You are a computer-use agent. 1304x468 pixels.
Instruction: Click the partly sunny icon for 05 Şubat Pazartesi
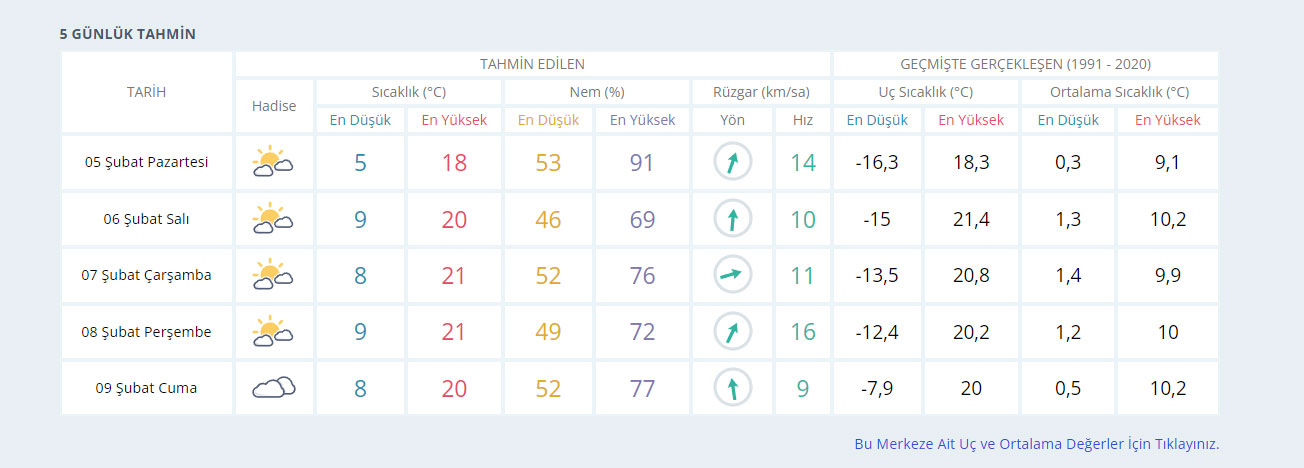(x=273, y=162)
